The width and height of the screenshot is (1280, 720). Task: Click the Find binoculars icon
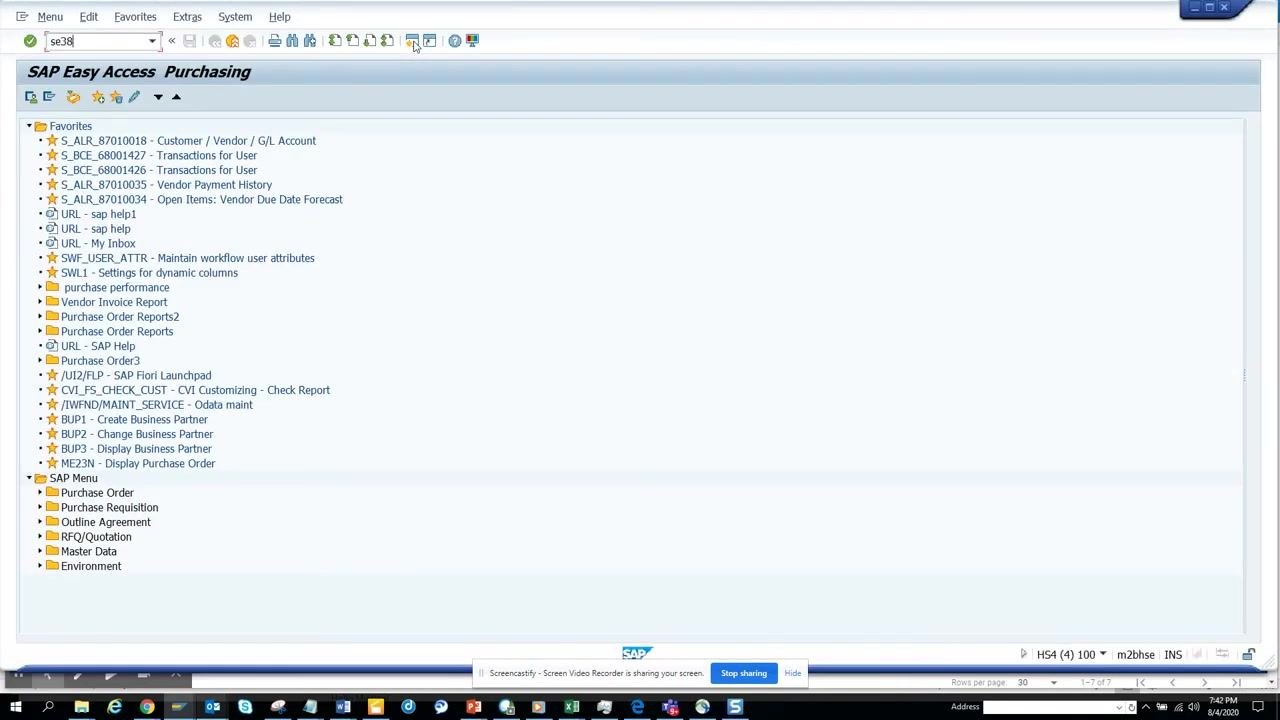292,41
